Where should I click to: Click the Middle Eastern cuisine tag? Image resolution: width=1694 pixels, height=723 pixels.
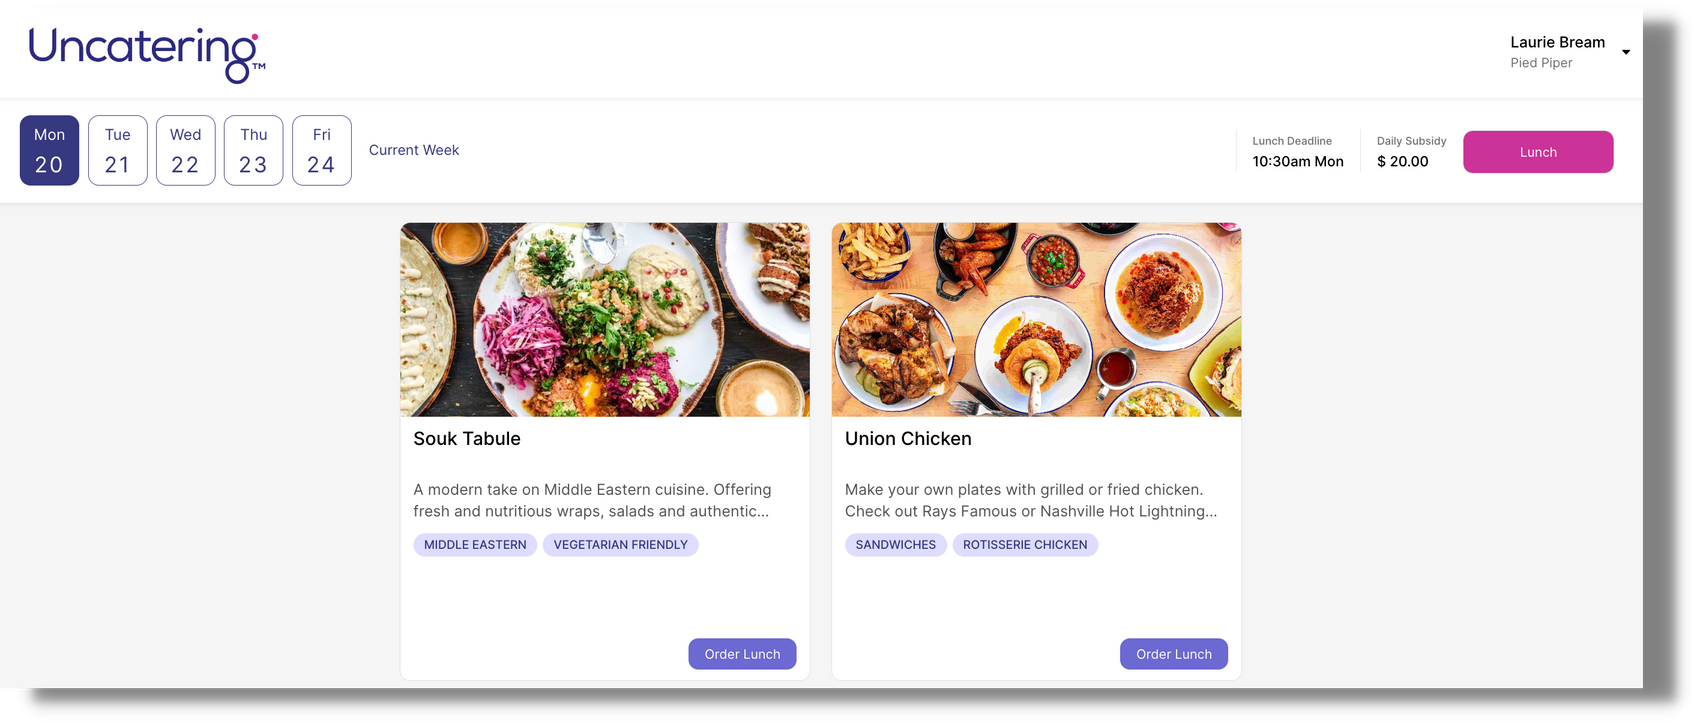[x=475, y=545]
